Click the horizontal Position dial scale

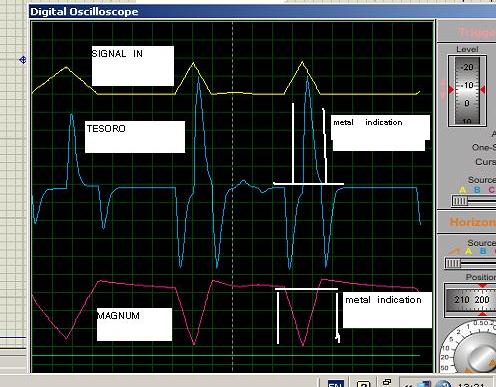(x=471, y=300)
